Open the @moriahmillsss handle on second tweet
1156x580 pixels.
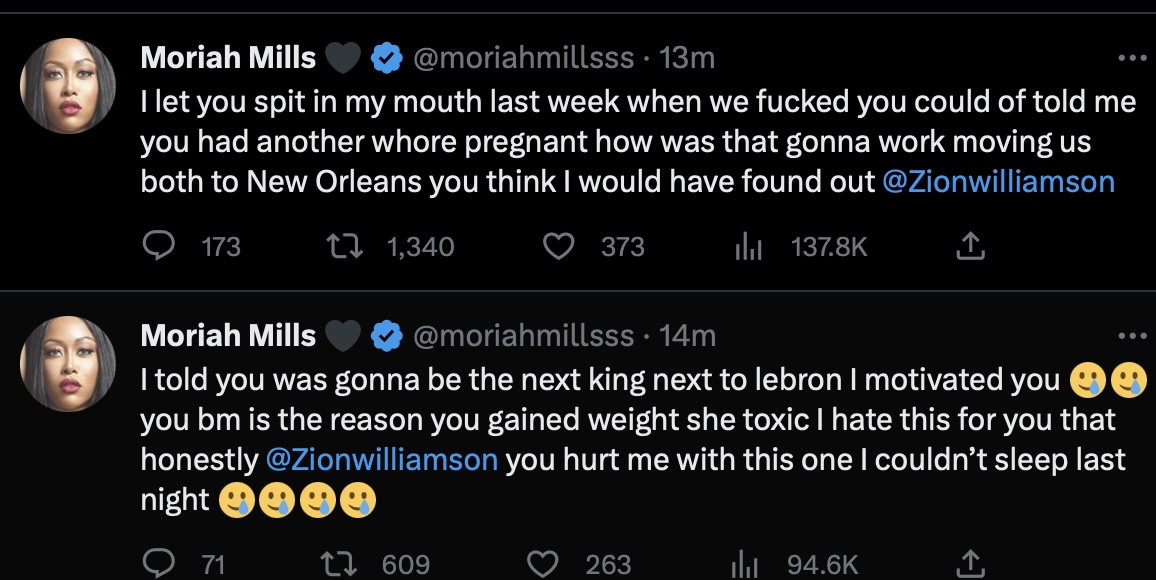[x=523, y=336]
